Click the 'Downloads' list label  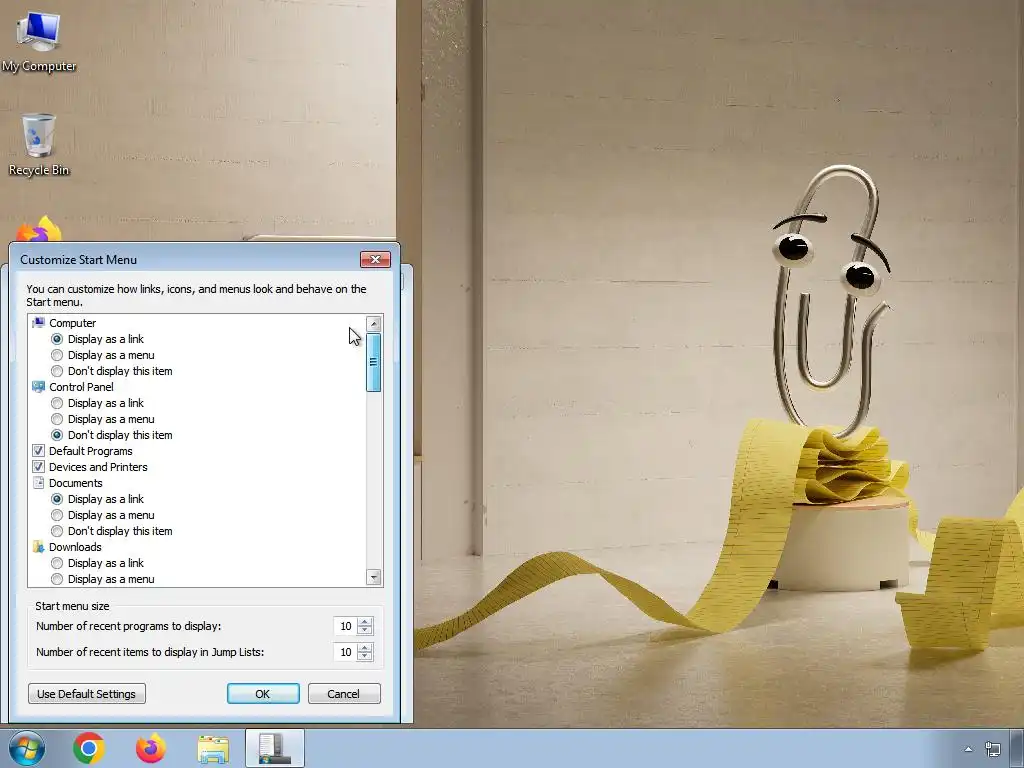coord(75,547)
